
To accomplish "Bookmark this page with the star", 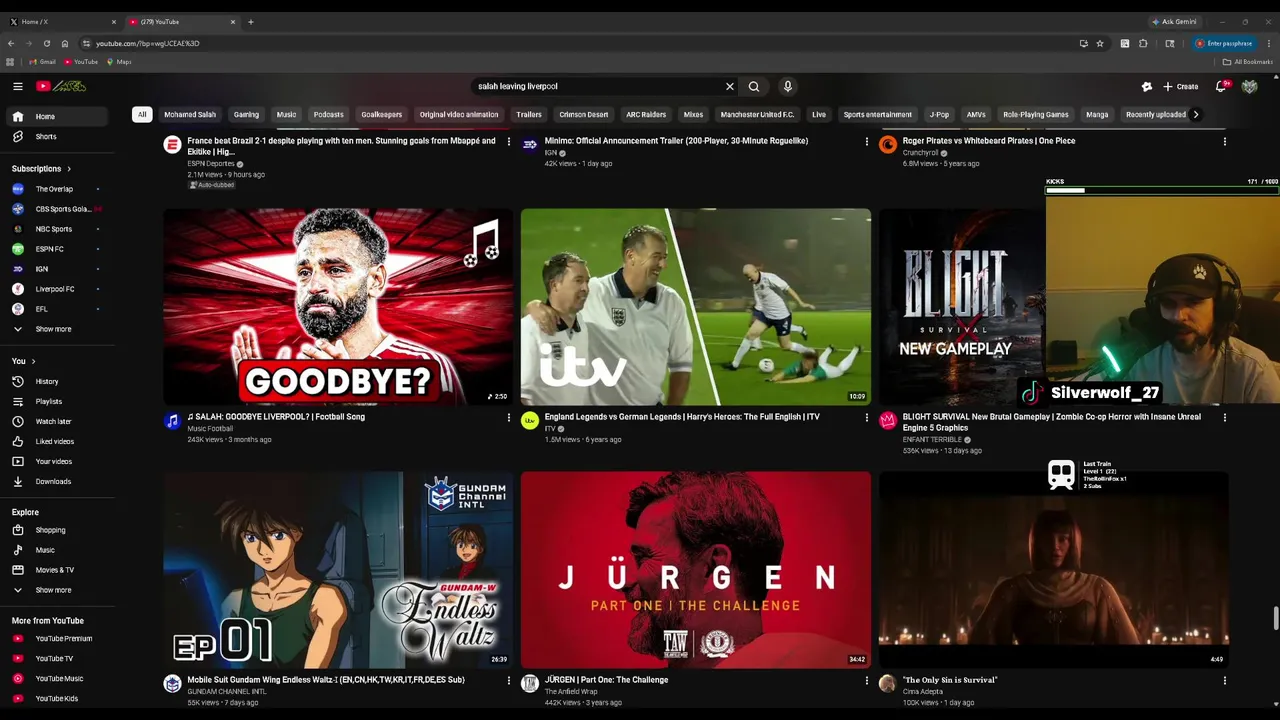I will [x=1100, y=43].
